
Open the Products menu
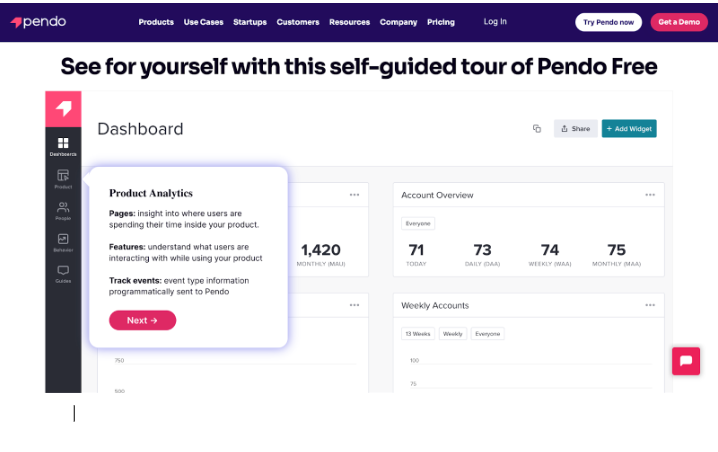click(x=156, y=22)
